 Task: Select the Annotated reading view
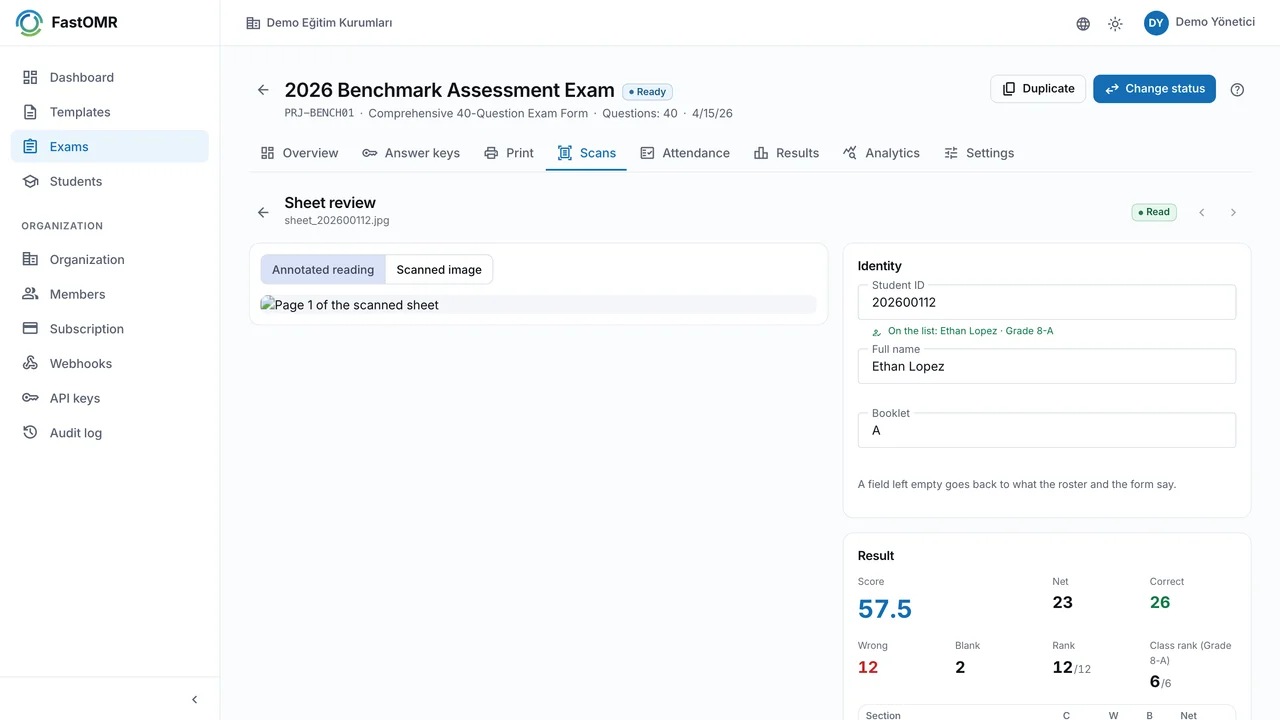click(x=323, y=269)
